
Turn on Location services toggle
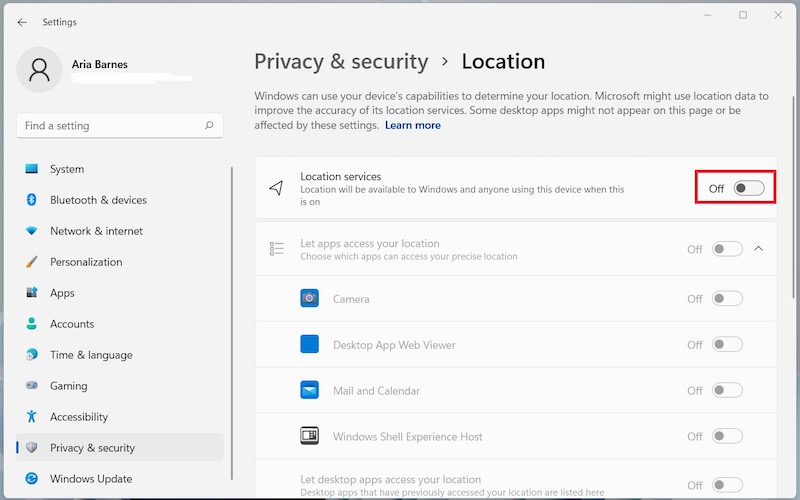(x=748, y=188)
